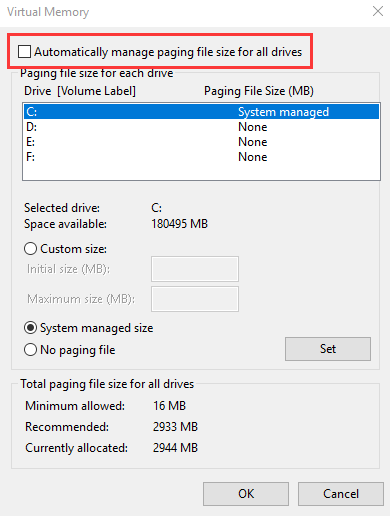Enable automatically manage paging file size checkbox

[24, 52]
